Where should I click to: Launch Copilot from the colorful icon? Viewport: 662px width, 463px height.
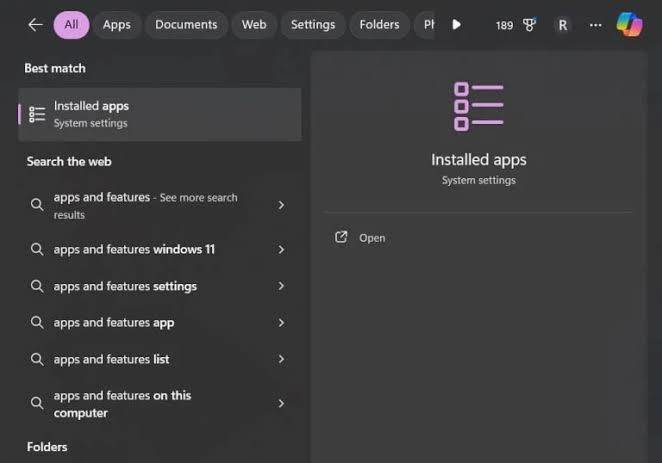pos(629,24)
